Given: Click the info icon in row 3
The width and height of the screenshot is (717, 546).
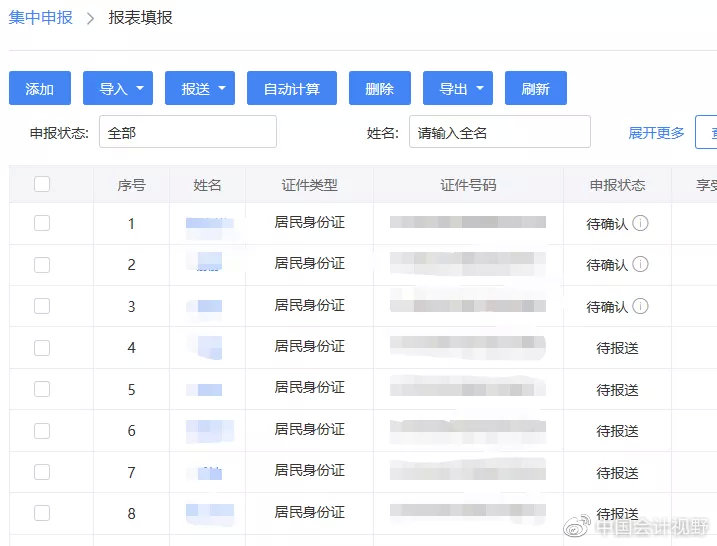Looking at the screenshot, I should (640, 306).
